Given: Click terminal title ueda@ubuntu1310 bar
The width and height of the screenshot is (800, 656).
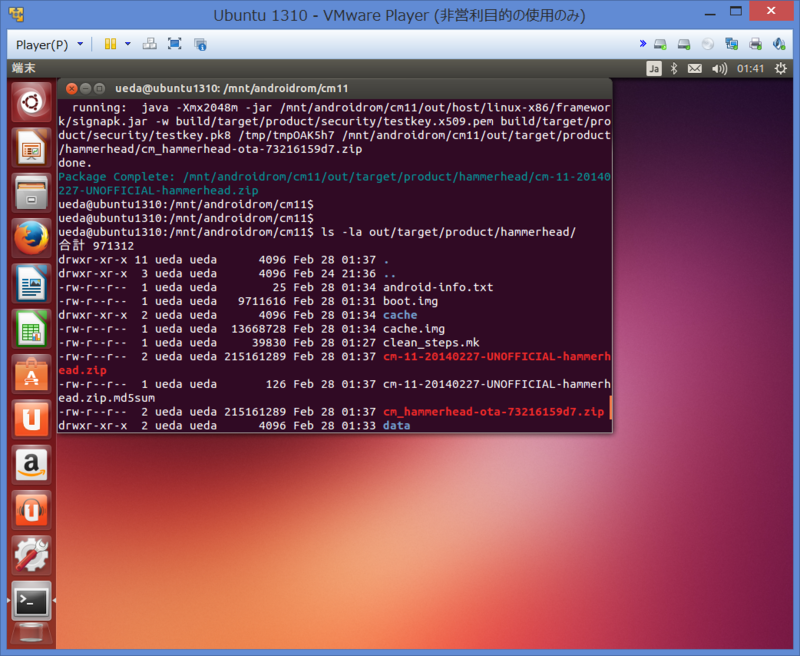Looking at the screenshot, I should [x=232, y=89].
